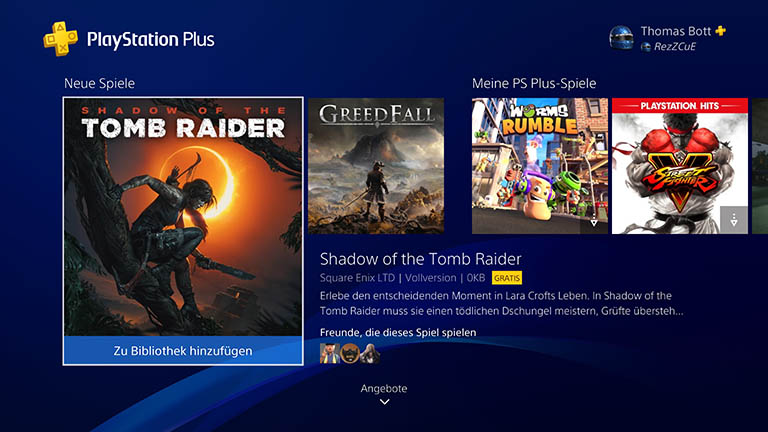This screenshot has width=768, height=432.
Task: Select the download icon on Street Fighter V
Action: (734, 220)
